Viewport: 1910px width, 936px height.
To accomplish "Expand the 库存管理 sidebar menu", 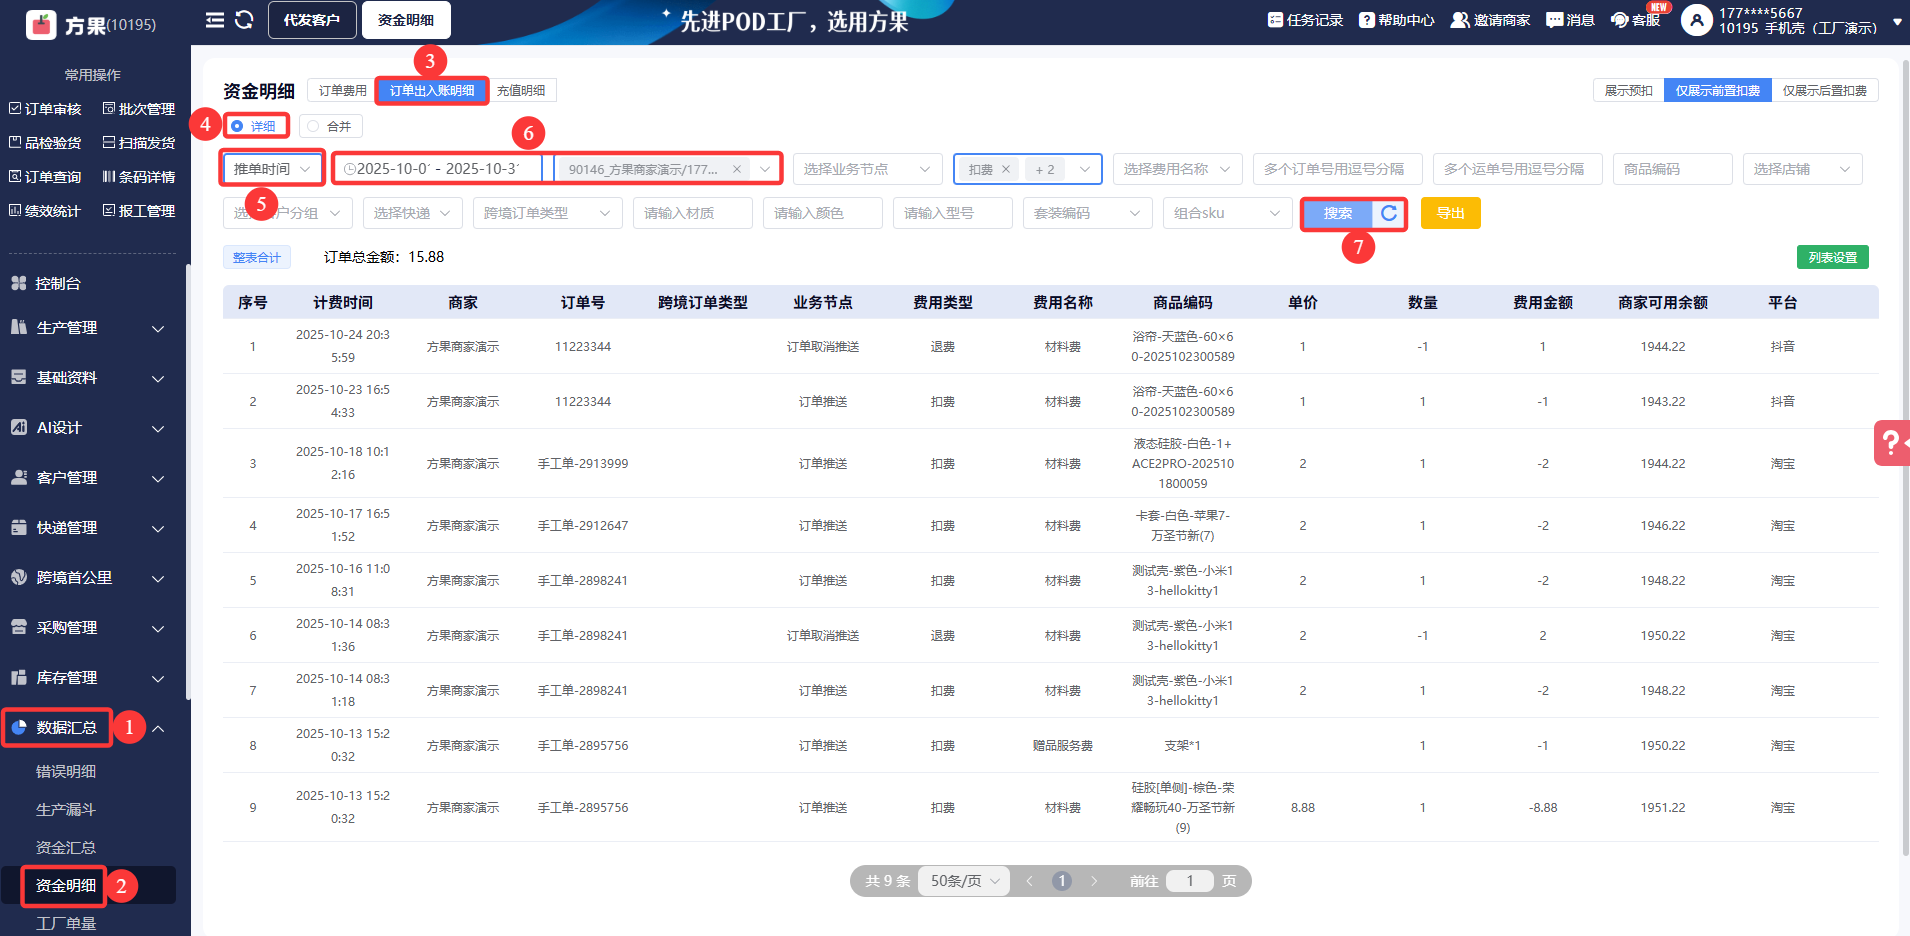I will pyautogui.click(x=86, y=678).
